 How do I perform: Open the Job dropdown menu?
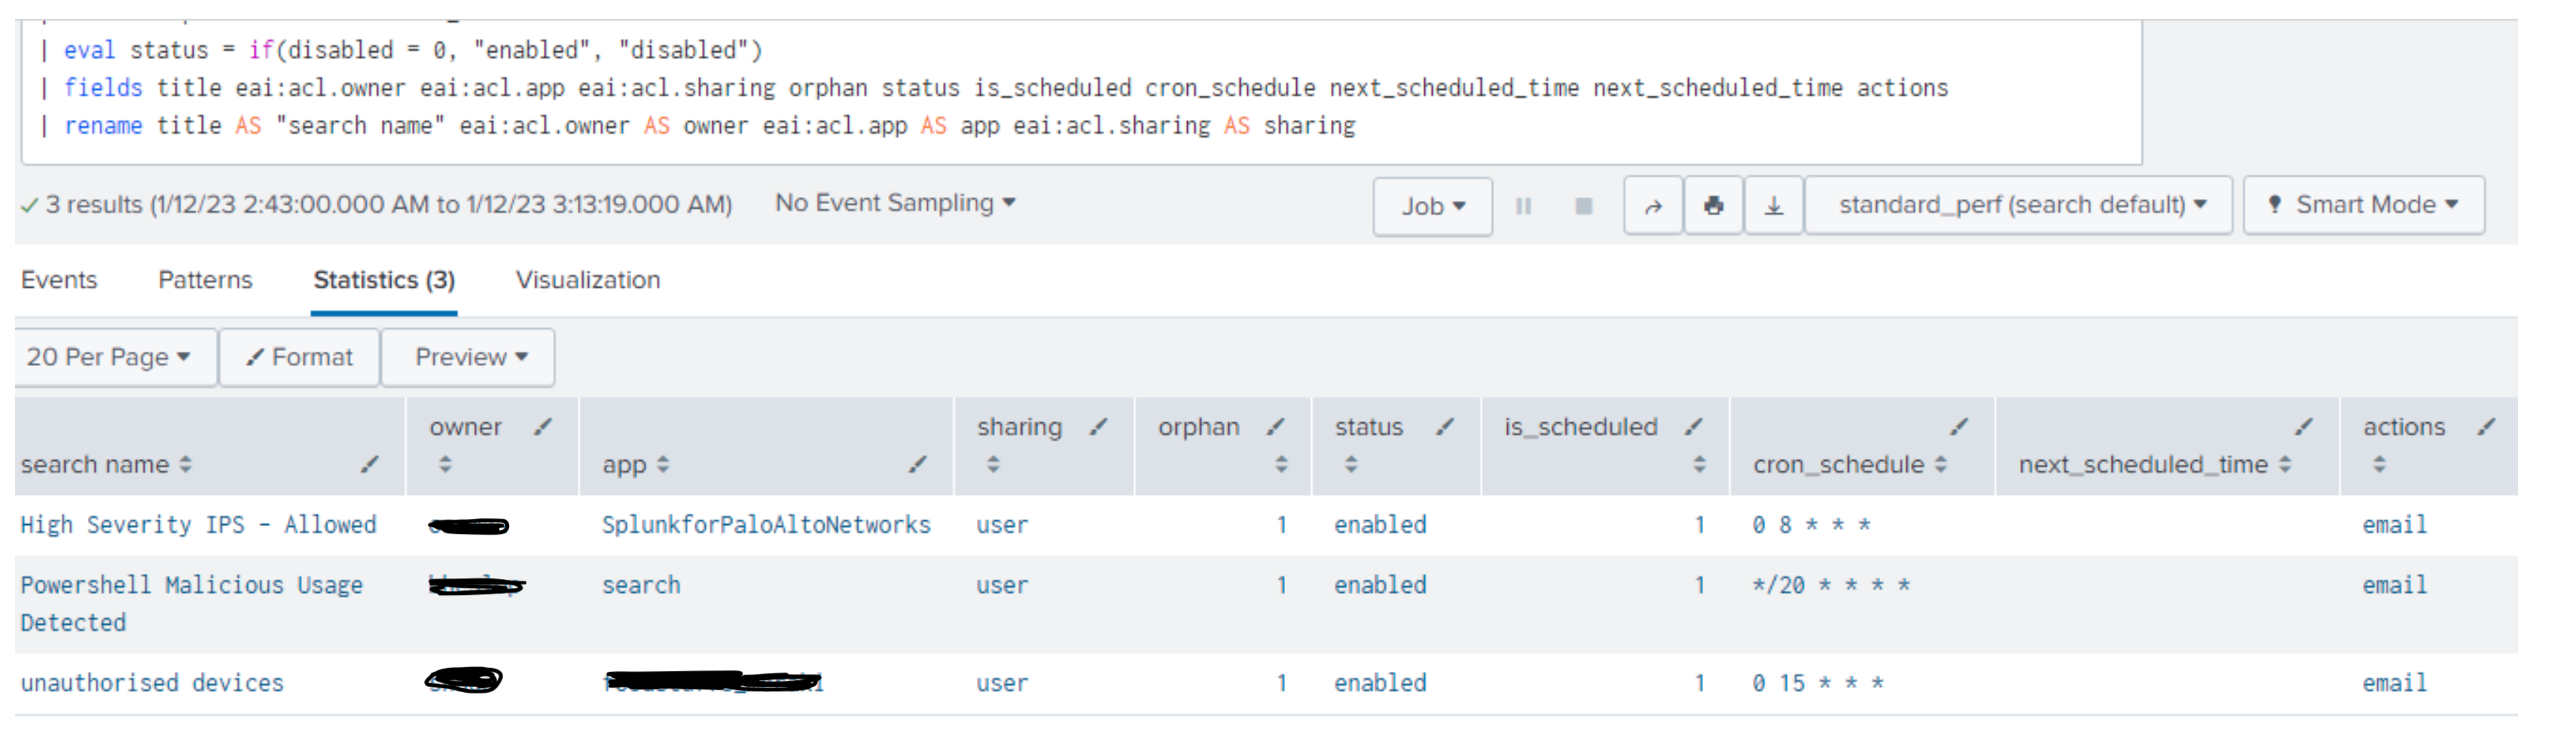[1432, 206]
